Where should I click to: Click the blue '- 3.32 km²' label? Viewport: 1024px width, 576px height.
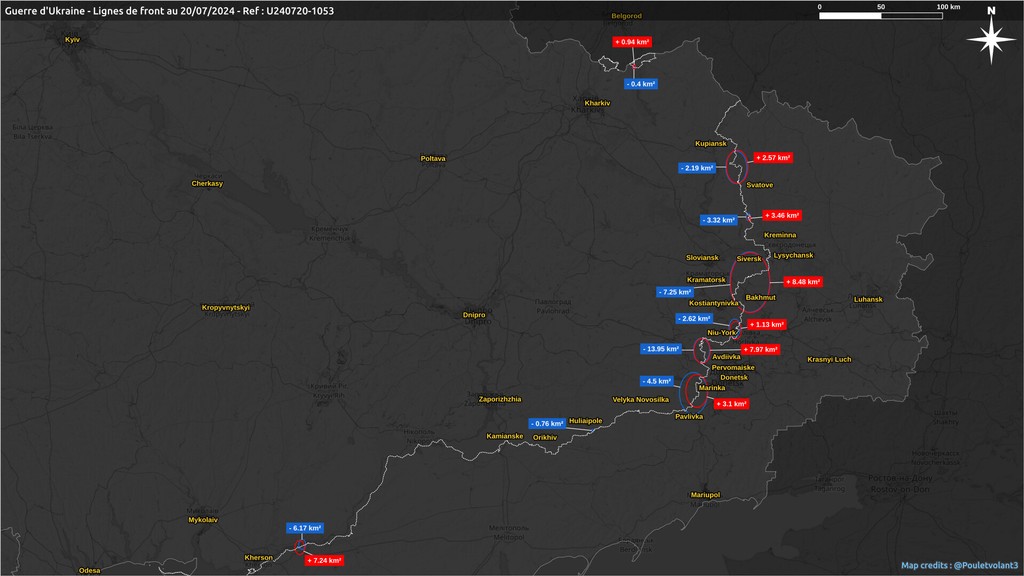[719, 221]
